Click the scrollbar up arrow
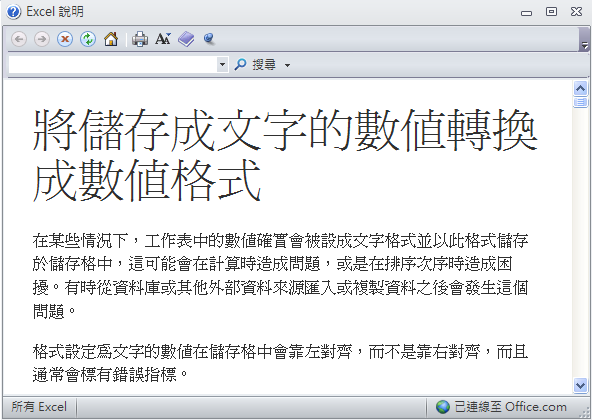 click(x=580, y=89)
